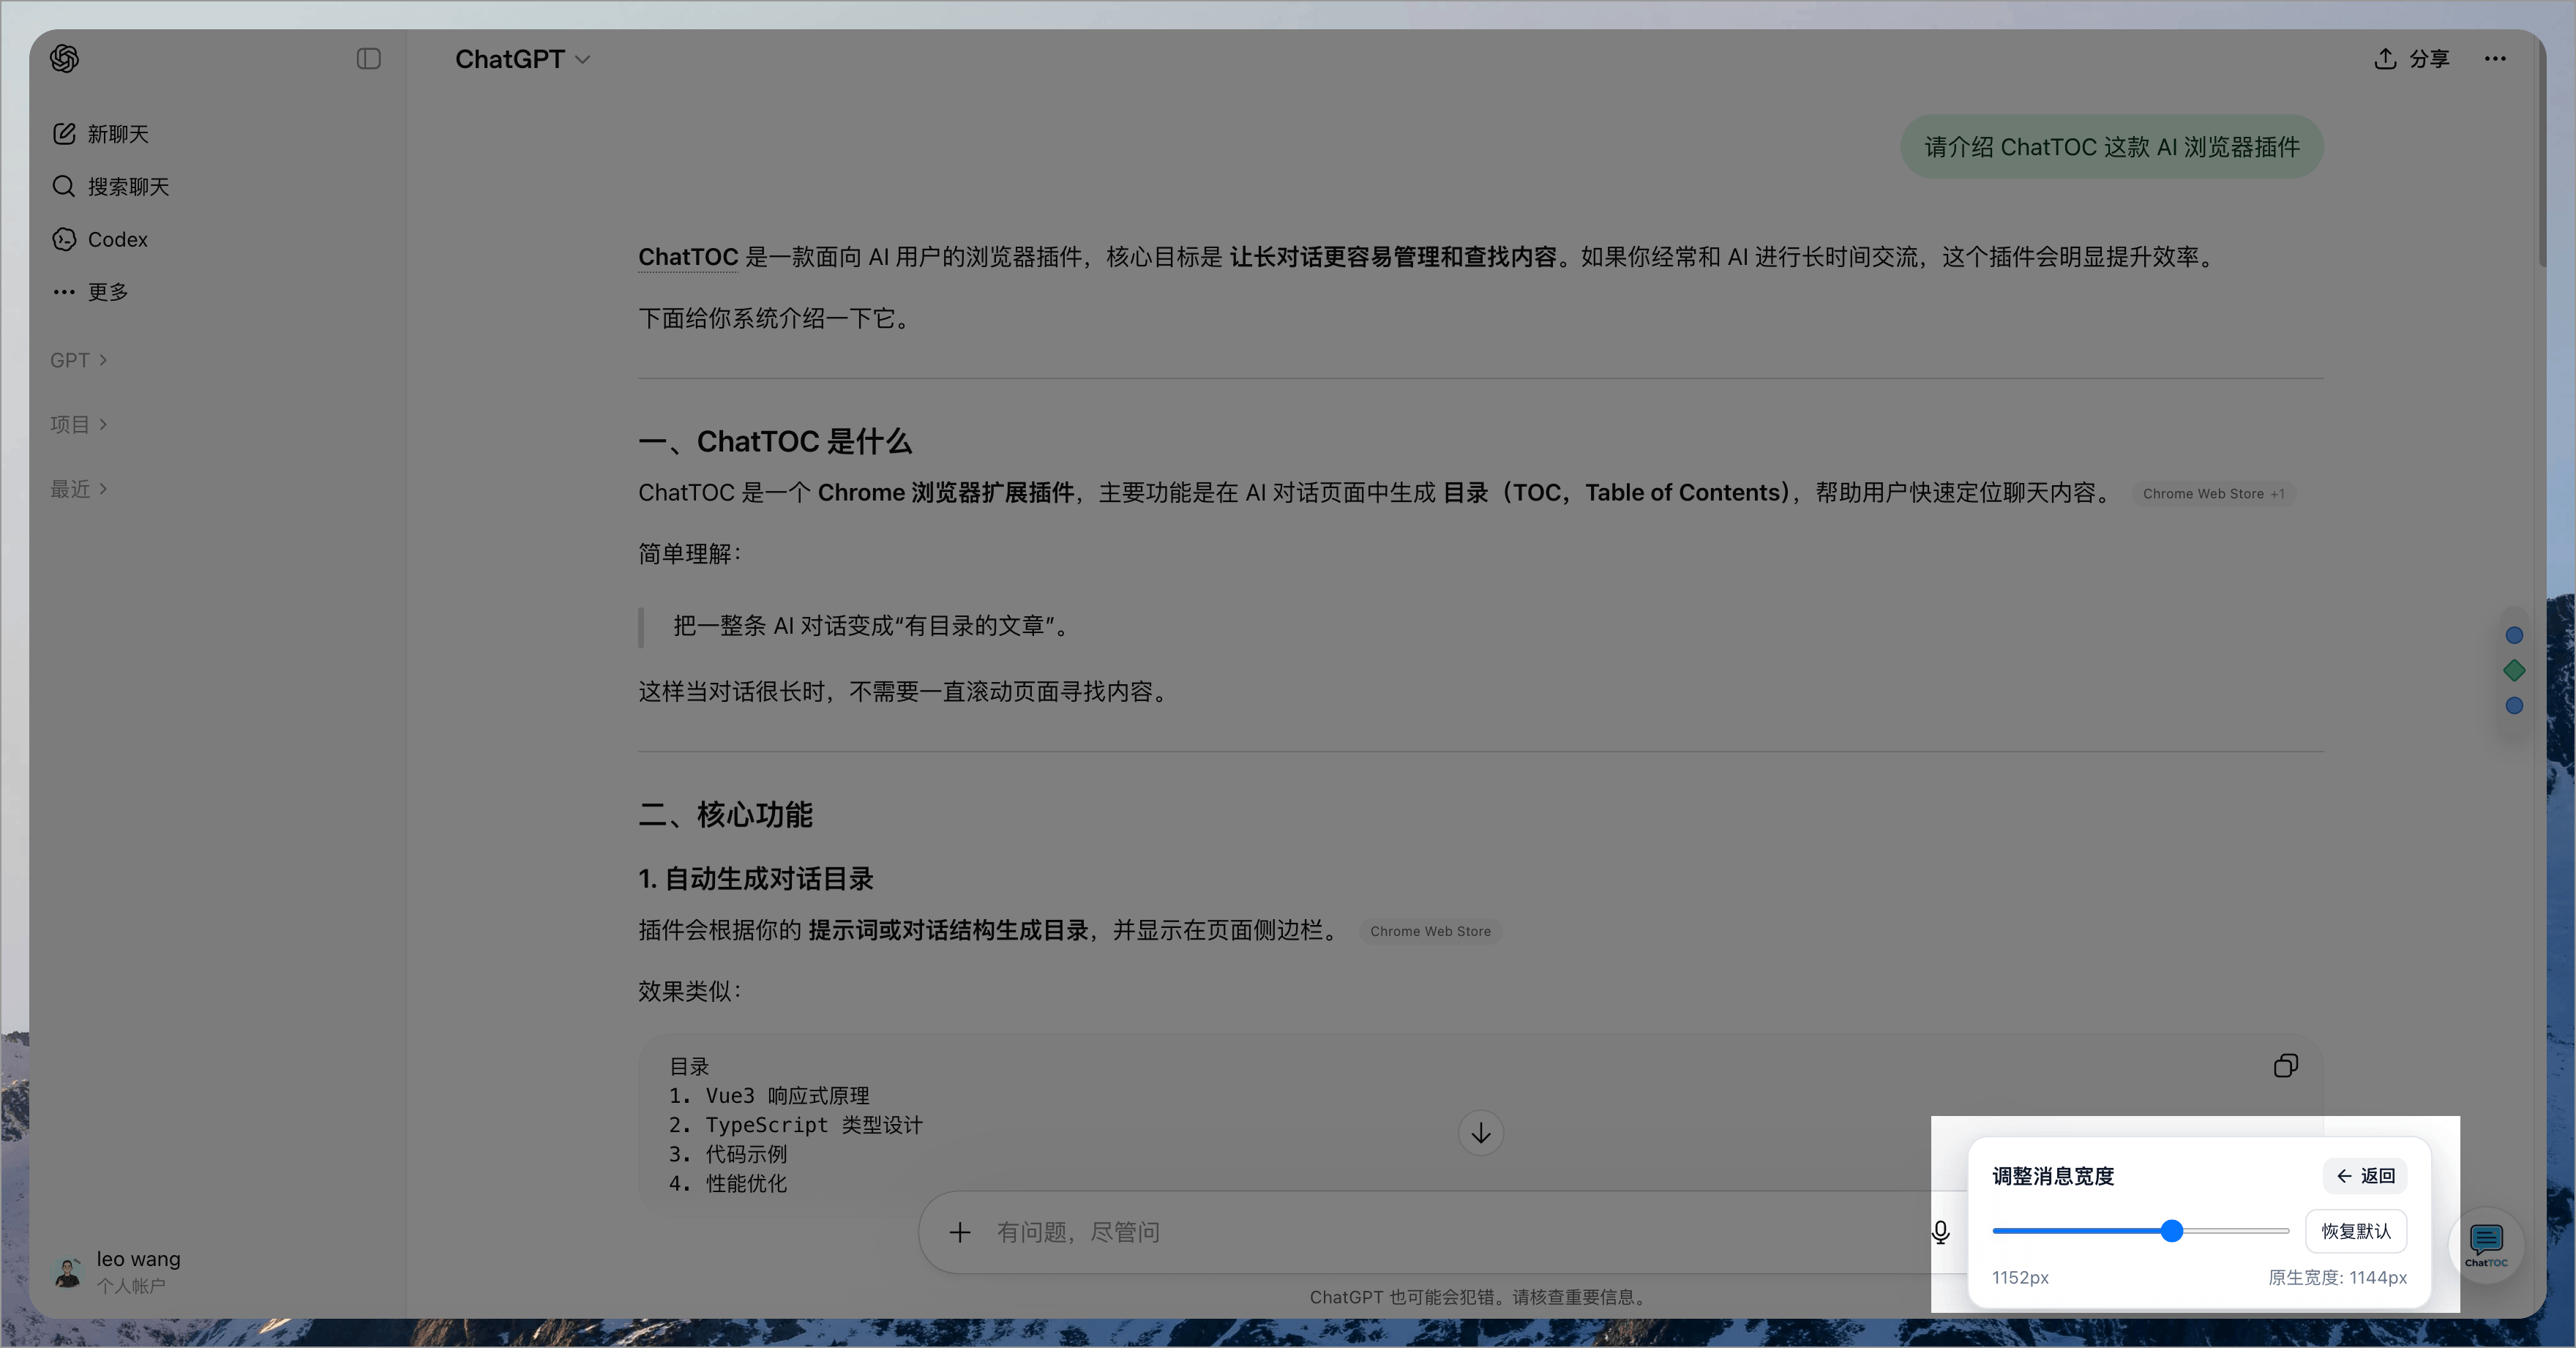Click the plus attach icon in the input box
2576x1348 pixels.
960,1232
